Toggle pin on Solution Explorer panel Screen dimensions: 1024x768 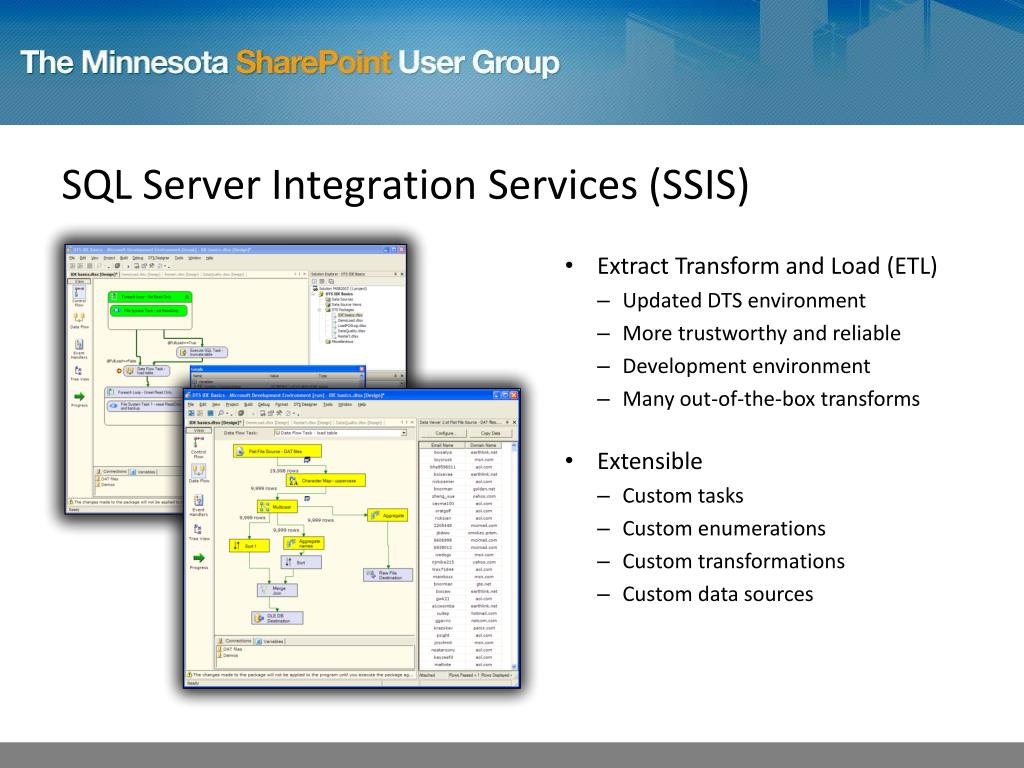pos(395,274)
